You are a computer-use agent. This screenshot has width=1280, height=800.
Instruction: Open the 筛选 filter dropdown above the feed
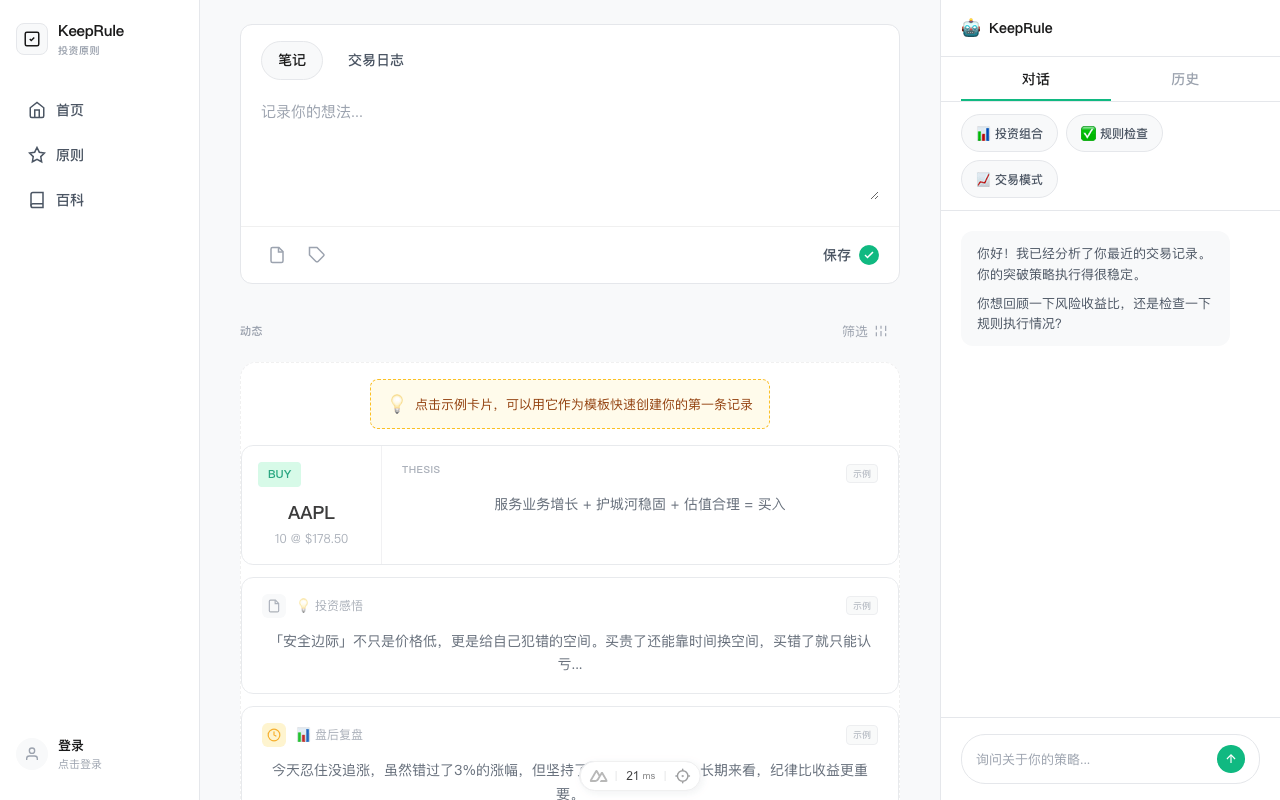[863, 331]
